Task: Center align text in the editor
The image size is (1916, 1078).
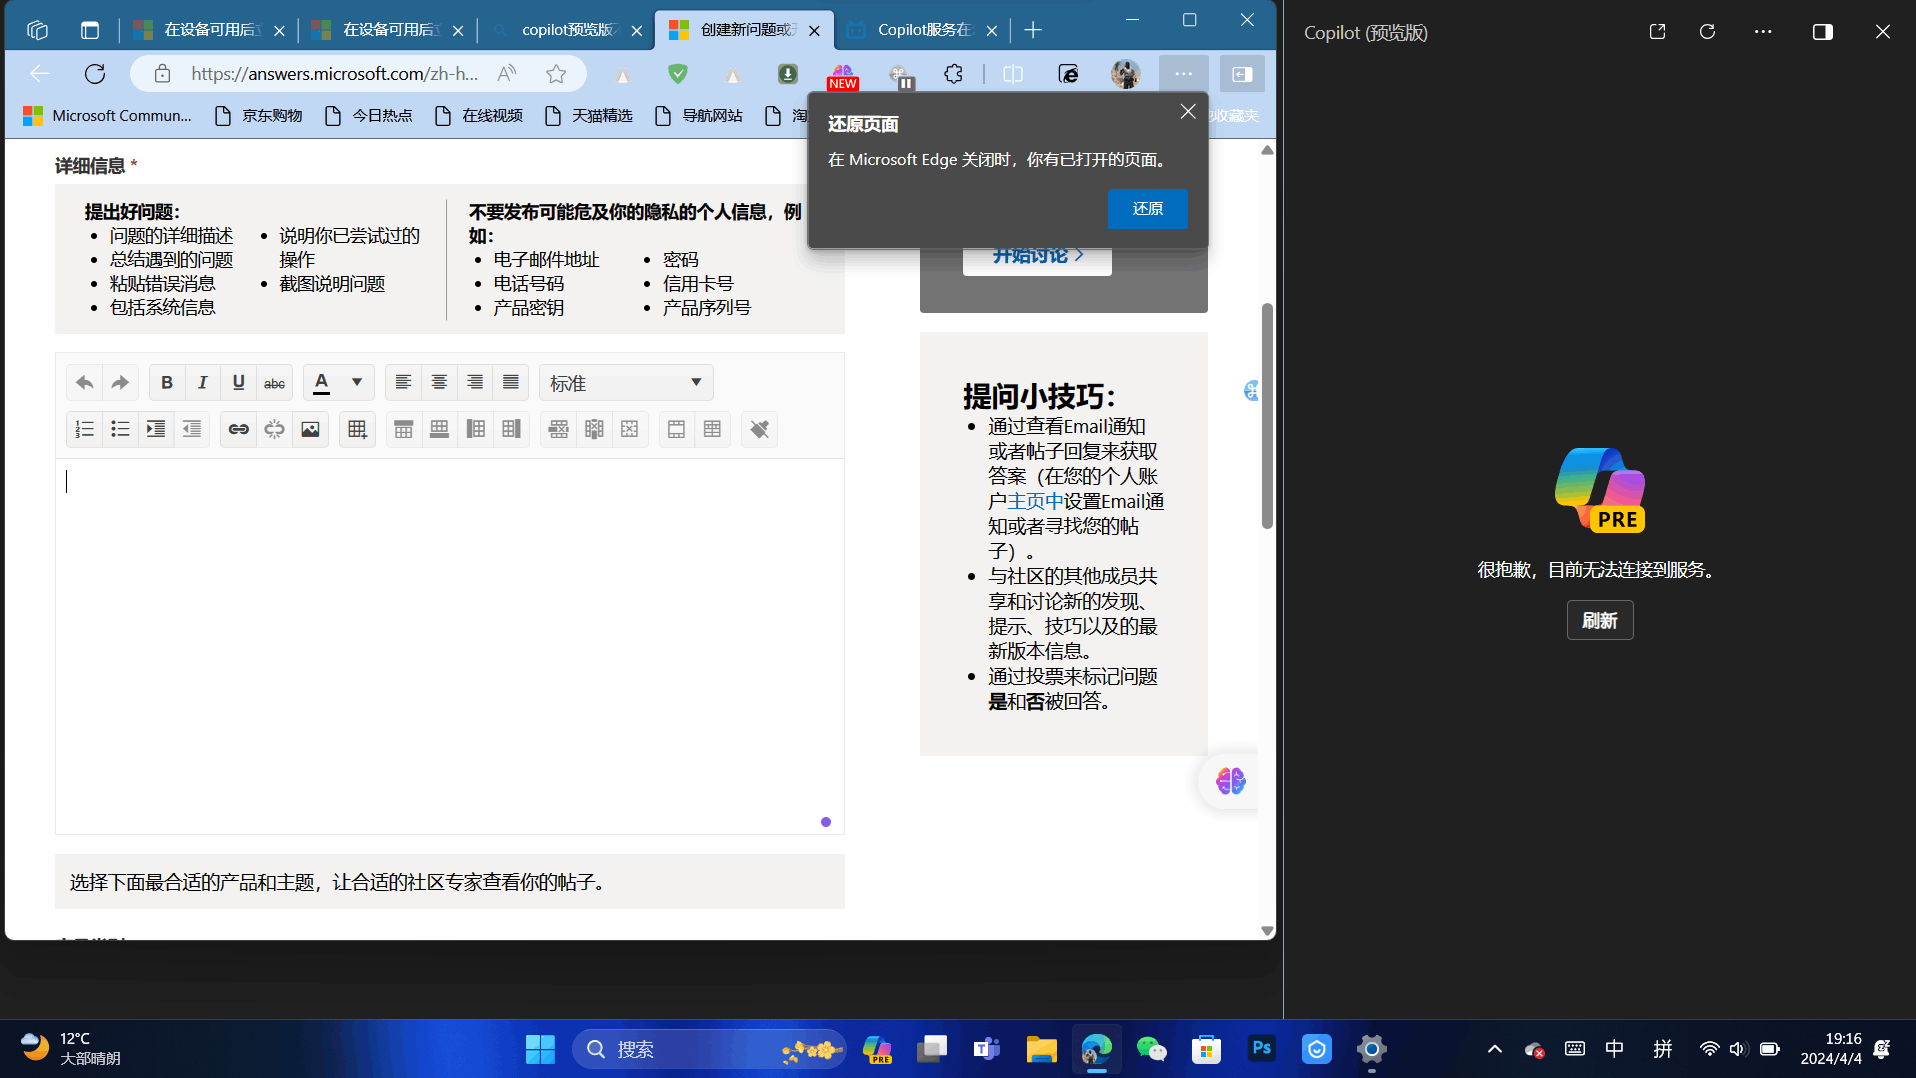Action: pyautogui.click(x=439, y=383)
